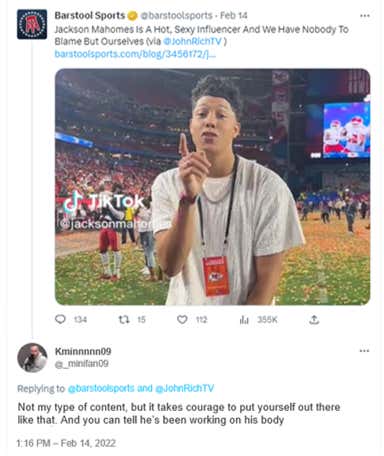
Task: Open @JohnRichTV in Replying to line
Action: (x=185, y=388)
